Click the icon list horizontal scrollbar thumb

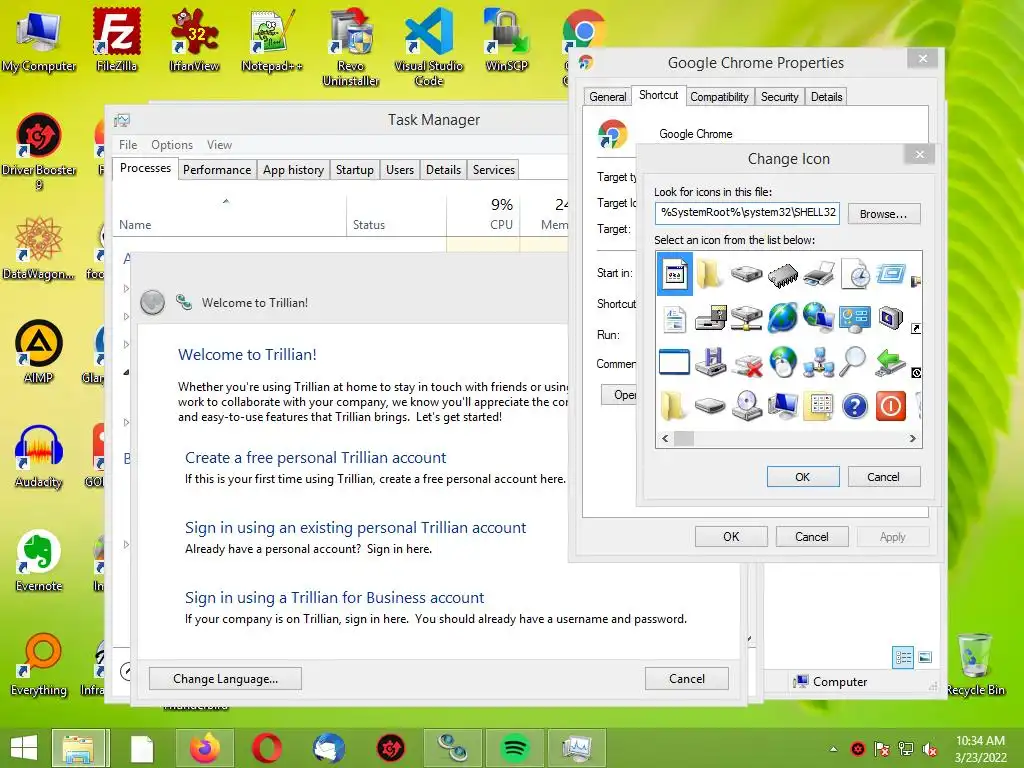point(684,439)
